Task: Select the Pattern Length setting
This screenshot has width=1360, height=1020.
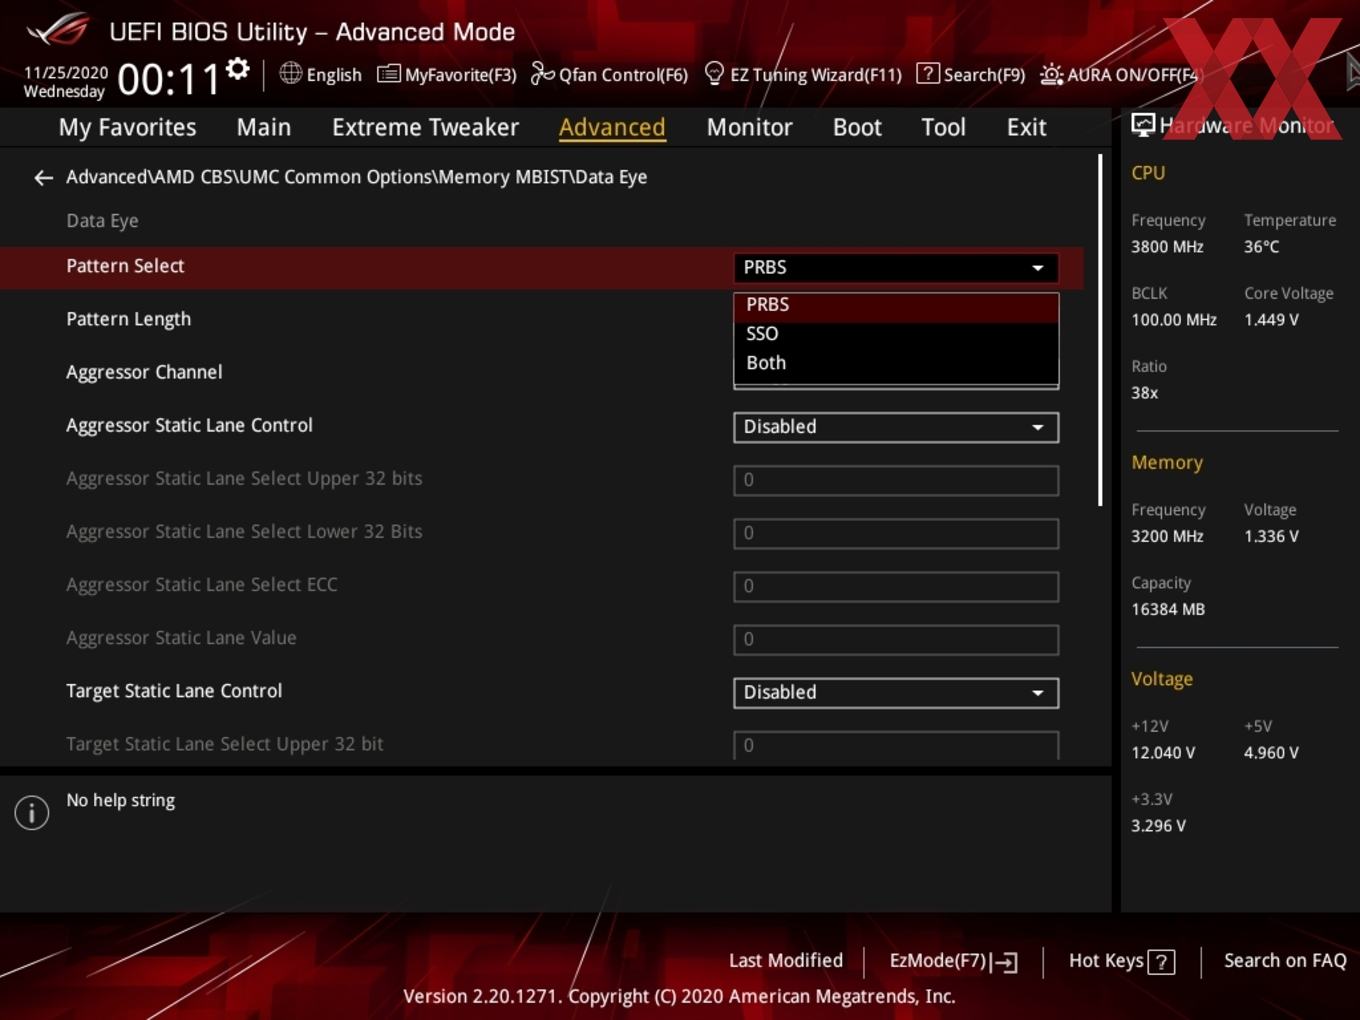Action: pos(128,319)
